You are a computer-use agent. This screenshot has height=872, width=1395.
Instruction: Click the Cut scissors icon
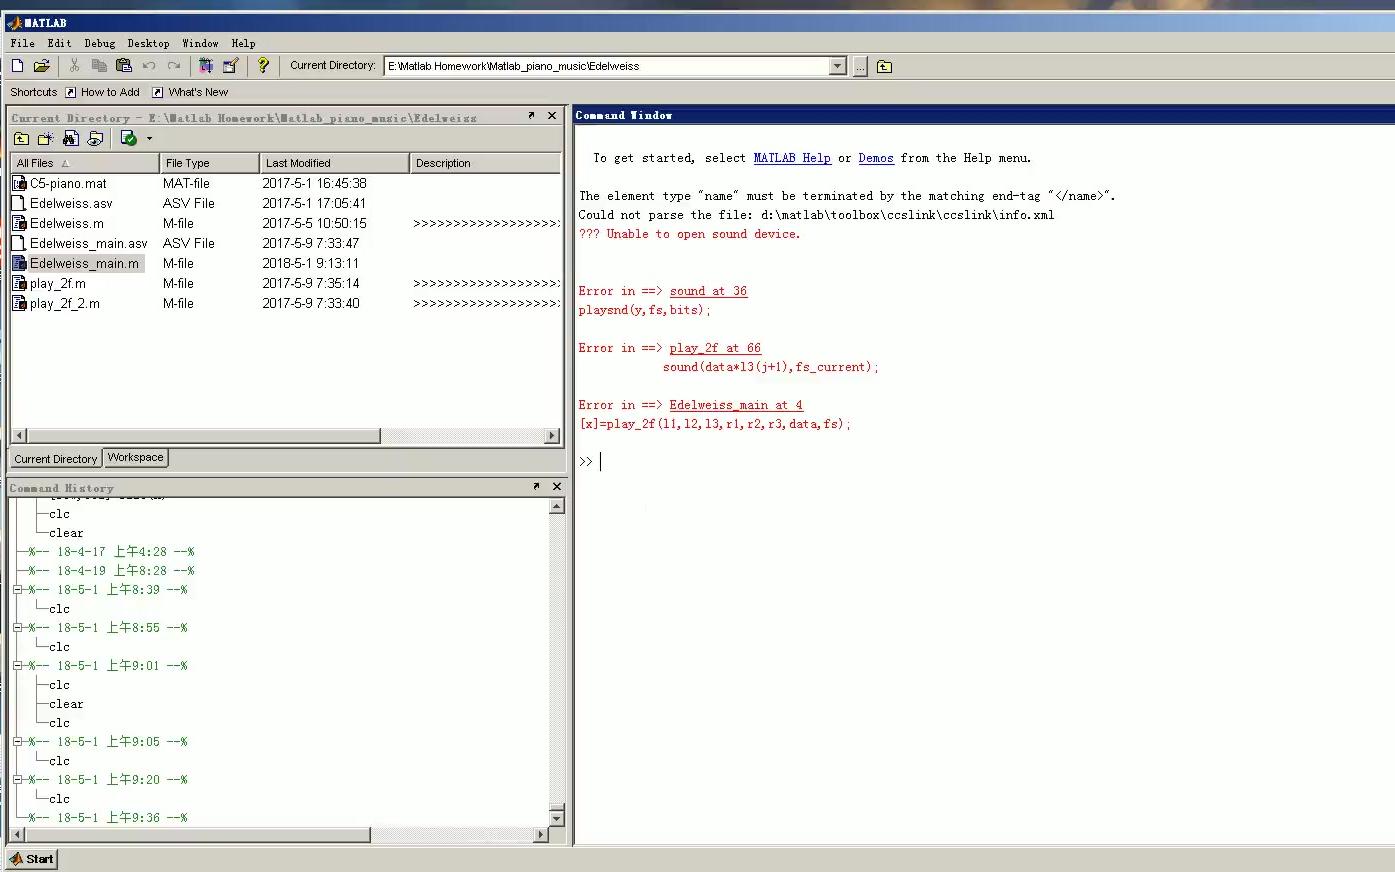pyautogui.click(x=74, y=66)
